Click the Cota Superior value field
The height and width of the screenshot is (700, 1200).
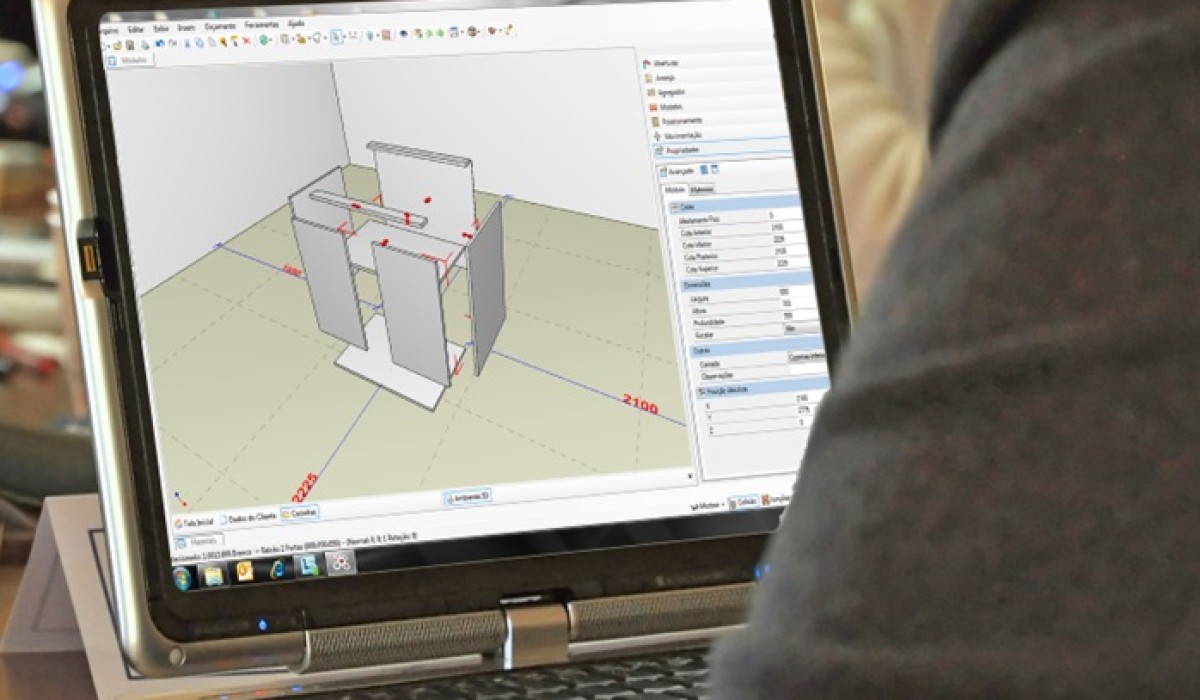(792, 263)
